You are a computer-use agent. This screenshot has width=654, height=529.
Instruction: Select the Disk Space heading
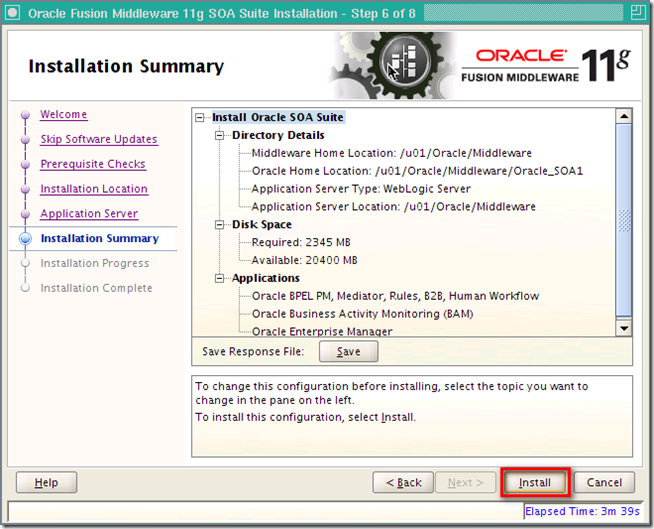pos(262,224)
